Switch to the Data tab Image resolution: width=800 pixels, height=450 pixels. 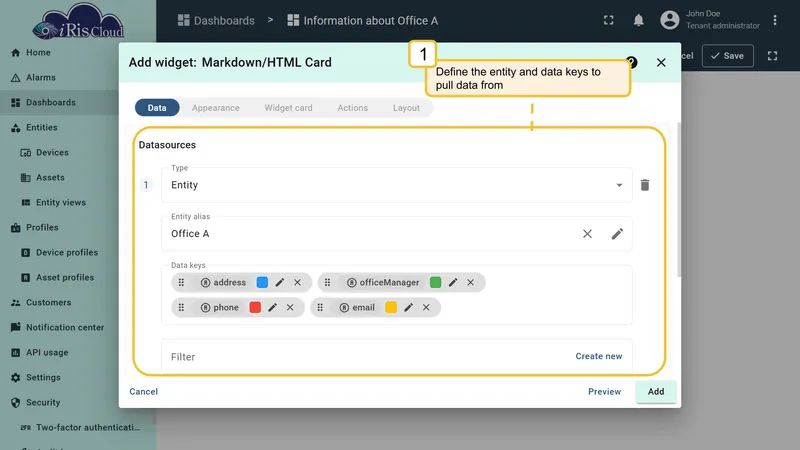tap(157, 108)
